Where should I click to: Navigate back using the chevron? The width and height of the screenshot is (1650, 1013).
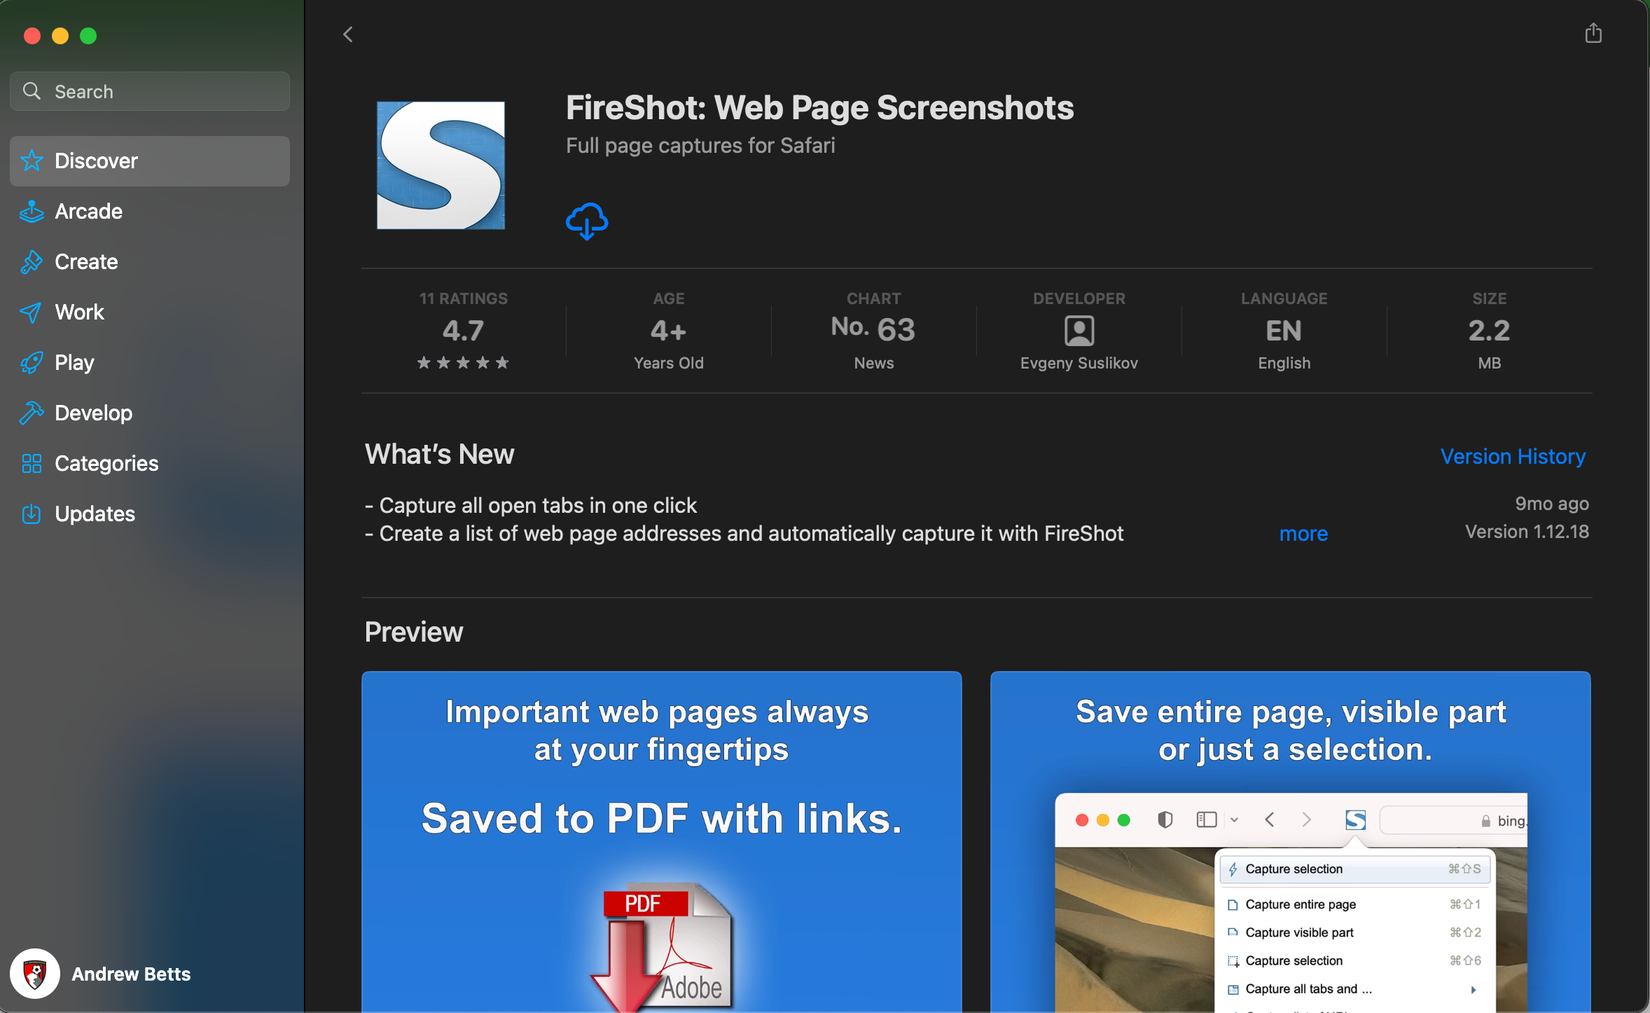coord(347,33)
